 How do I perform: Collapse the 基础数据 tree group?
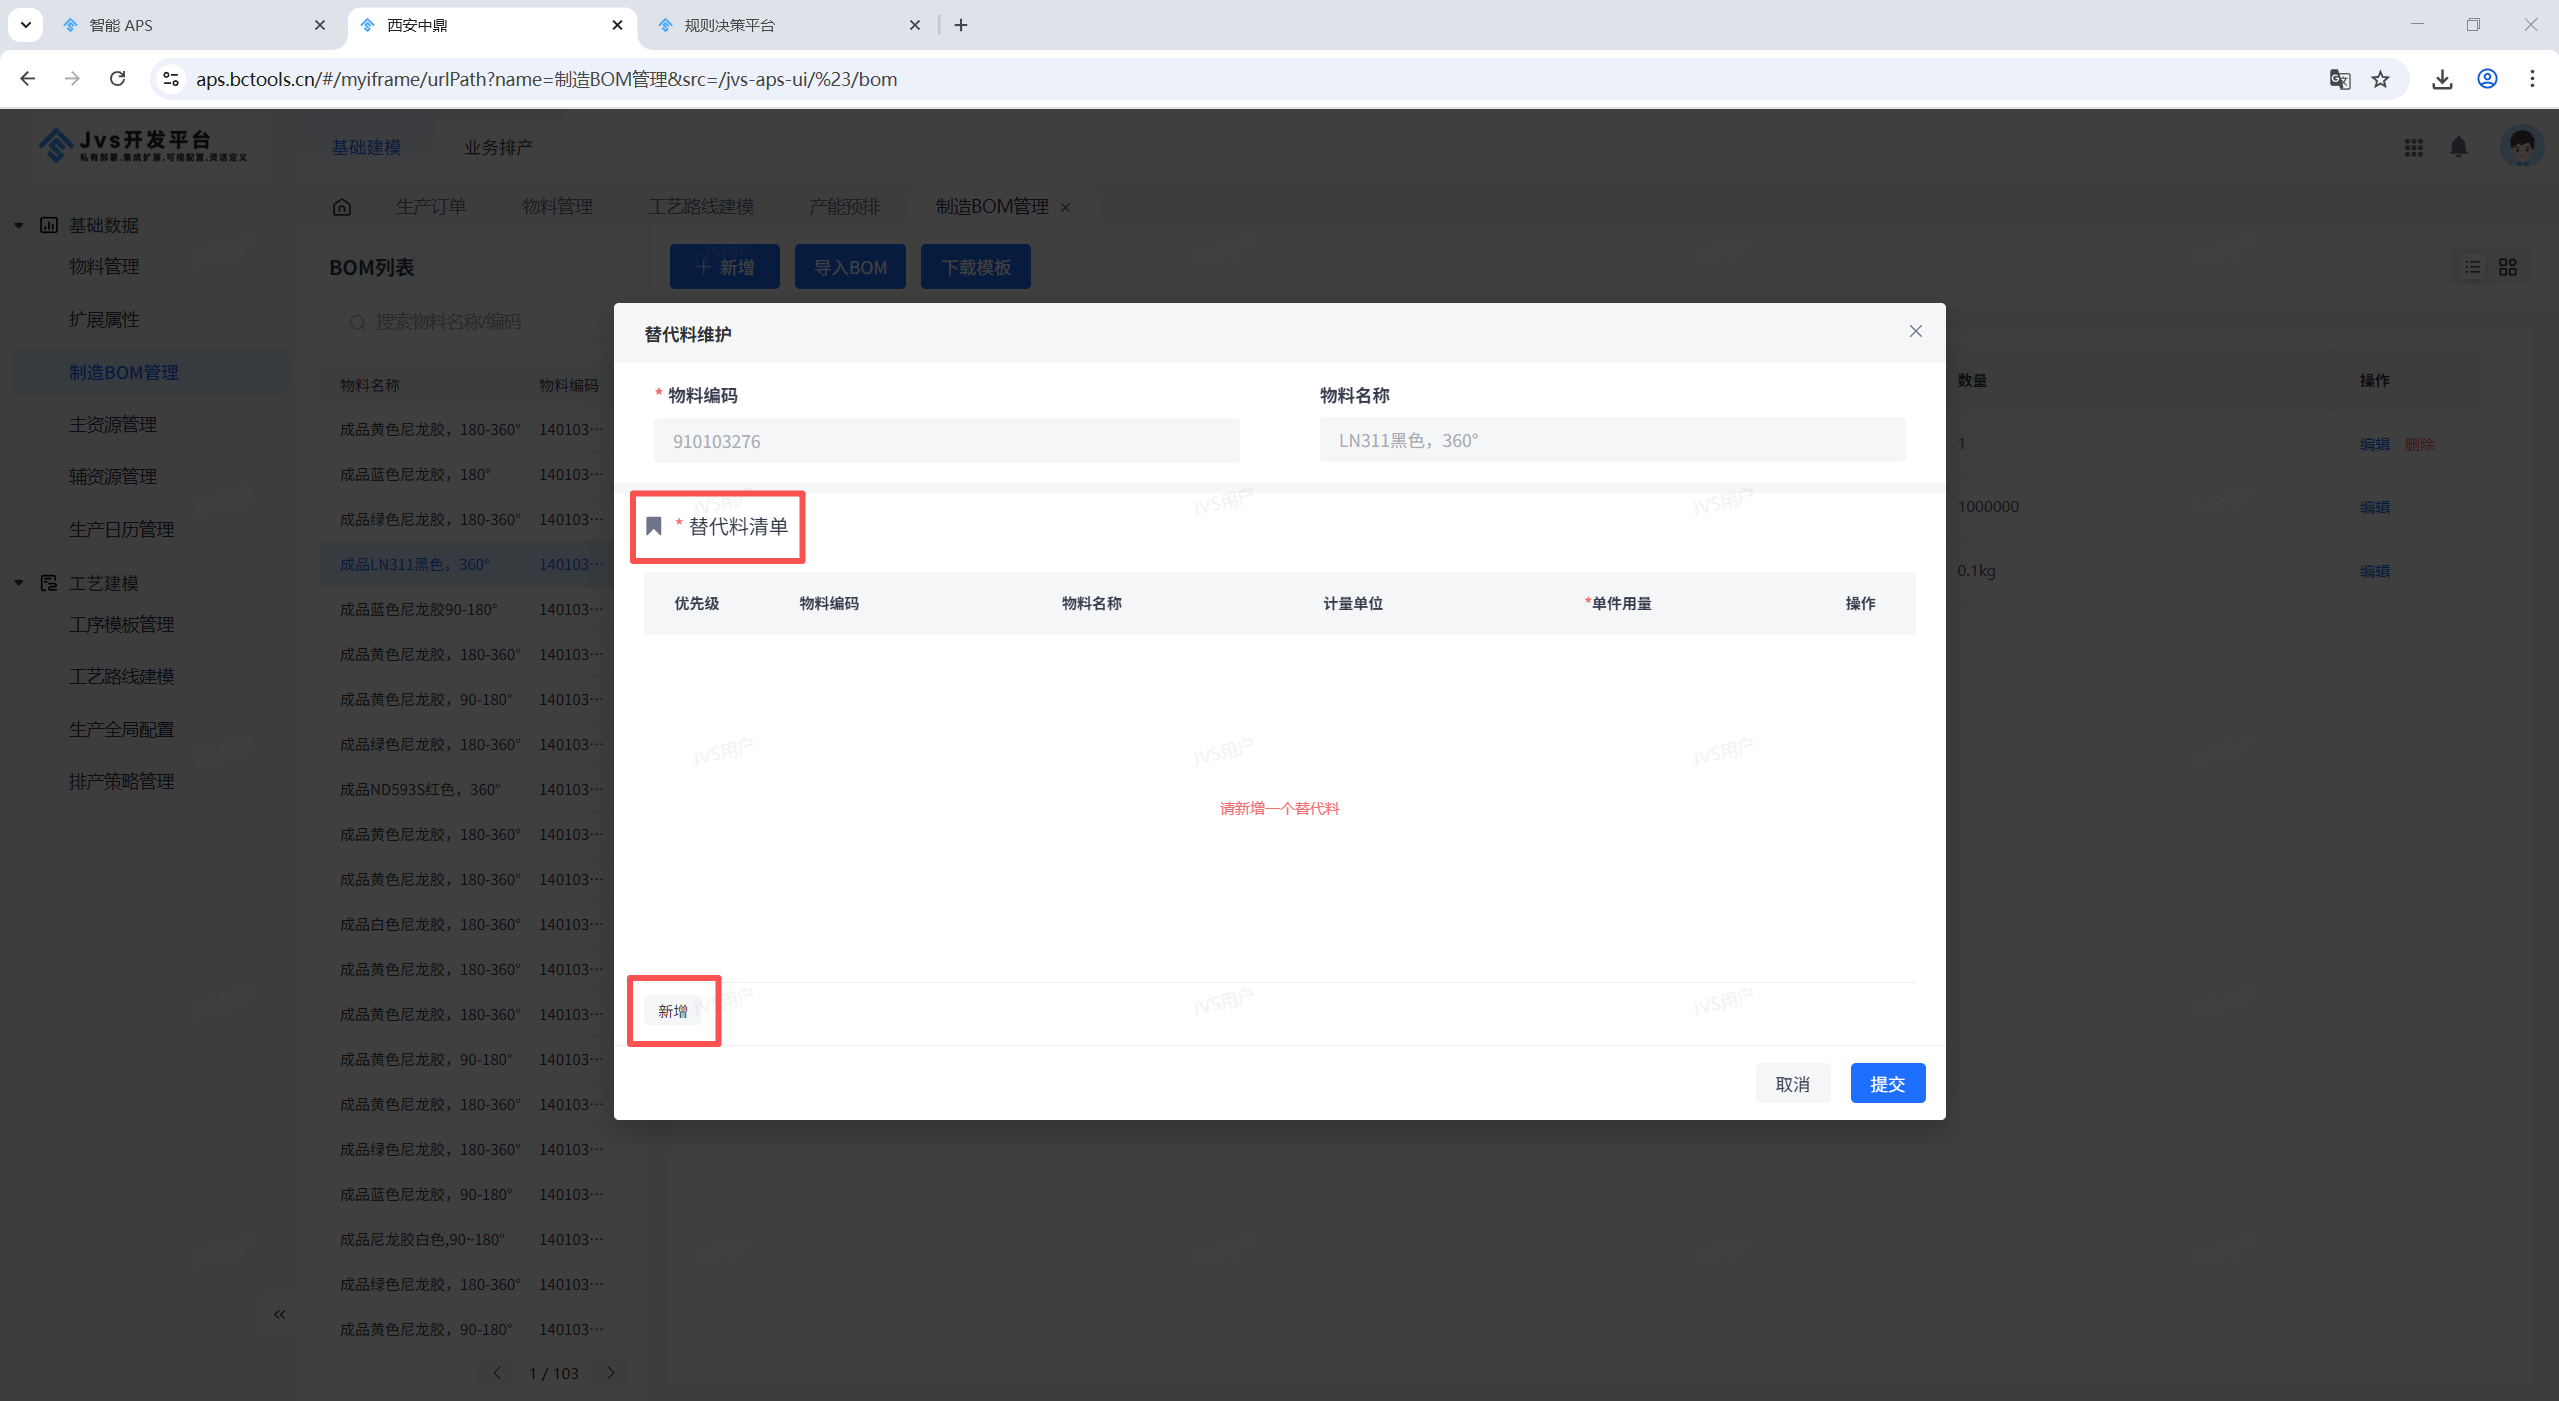tap(19, 225)
